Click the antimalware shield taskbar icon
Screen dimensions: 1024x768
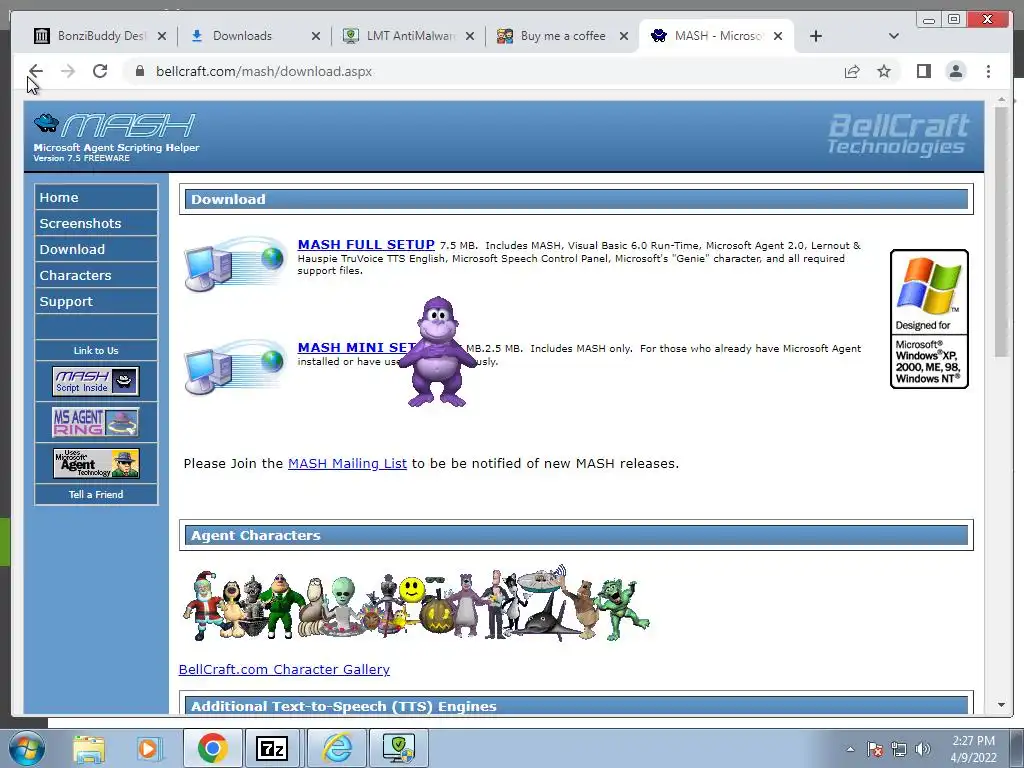tap(399, 748)
